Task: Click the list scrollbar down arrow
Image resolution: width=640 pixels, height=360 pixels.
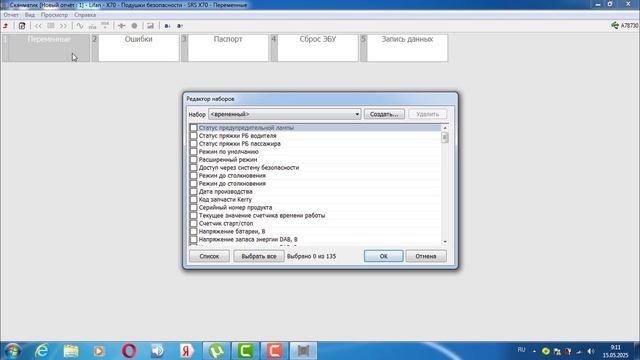Action: point(445,242)
